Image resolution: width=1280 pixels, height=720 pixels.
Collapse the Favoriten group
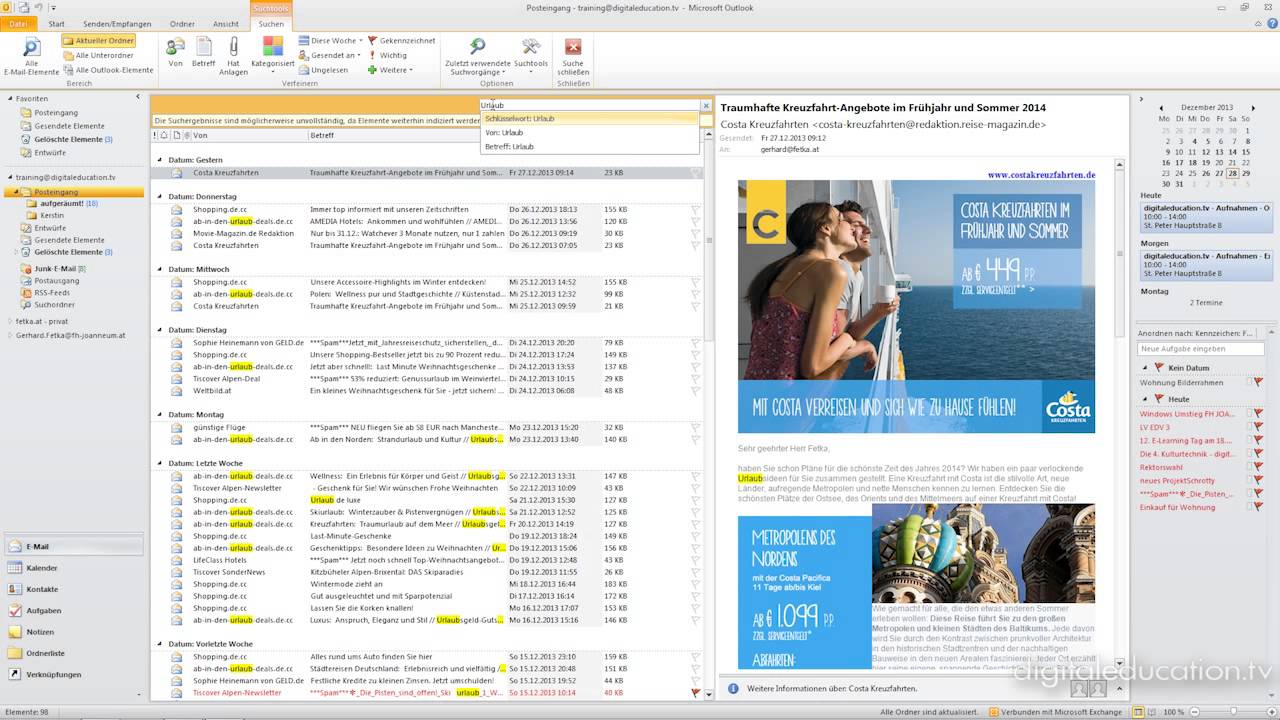(x=11, y=99)
